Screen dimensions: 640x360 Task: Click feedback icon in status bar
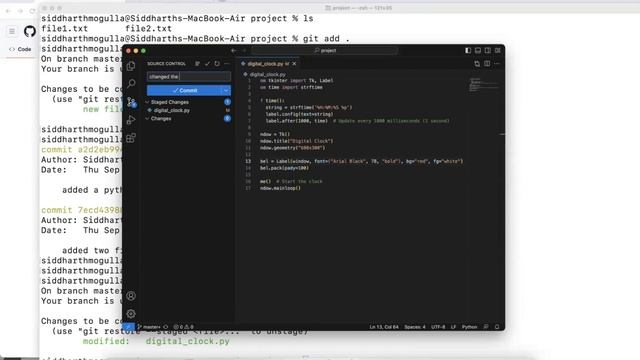[x=486, y=327]
